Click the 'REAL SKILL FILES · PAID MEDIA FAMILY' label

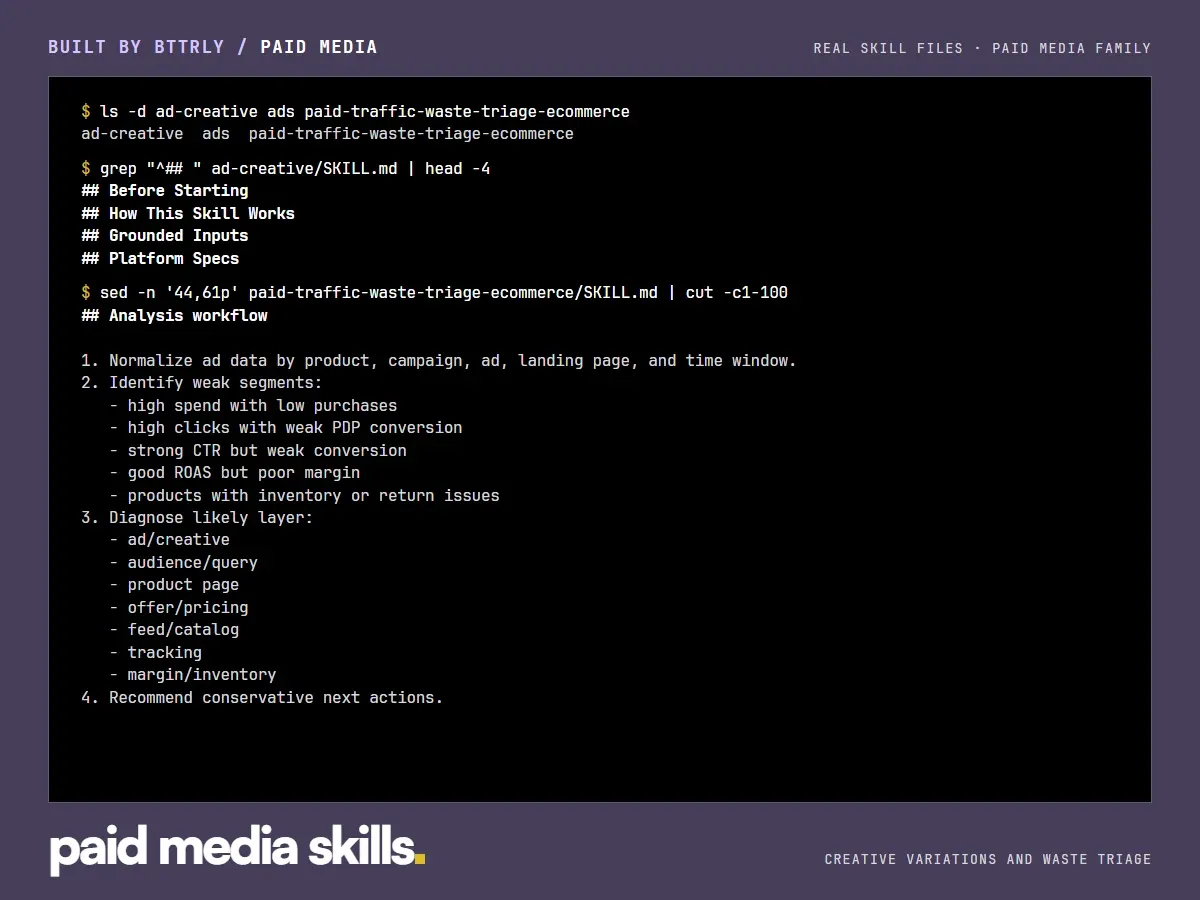tap(982, 48)
